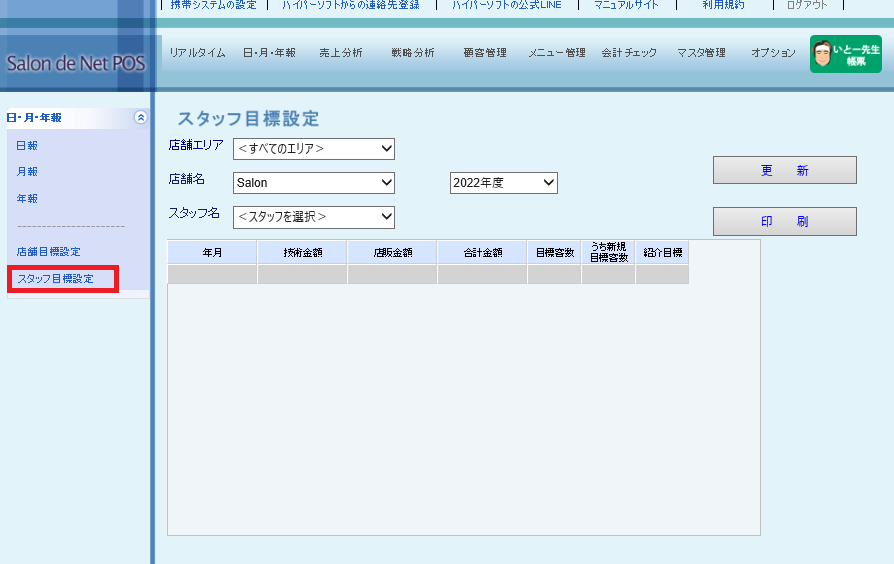
Task: Open the 日報 sidebar link
Action: coord(27,146)
